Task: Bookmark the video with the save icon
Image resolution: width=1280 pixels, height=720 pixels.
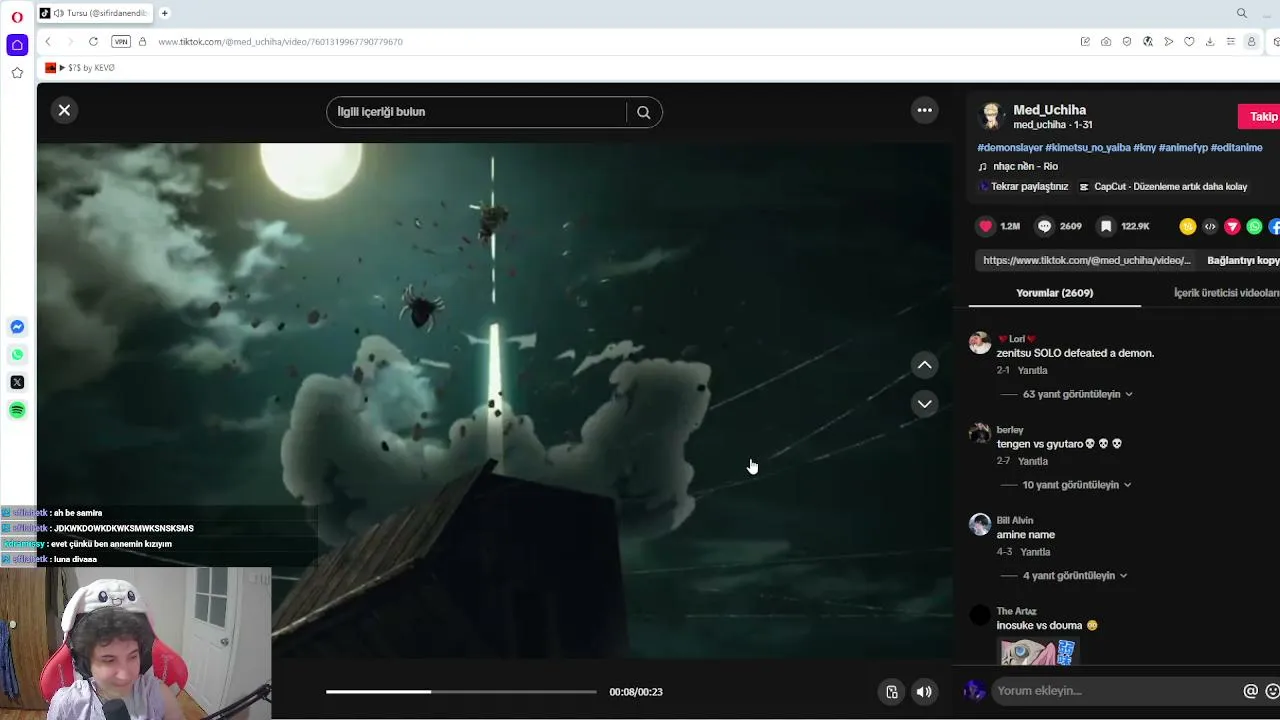Action: click(1106, 226)
